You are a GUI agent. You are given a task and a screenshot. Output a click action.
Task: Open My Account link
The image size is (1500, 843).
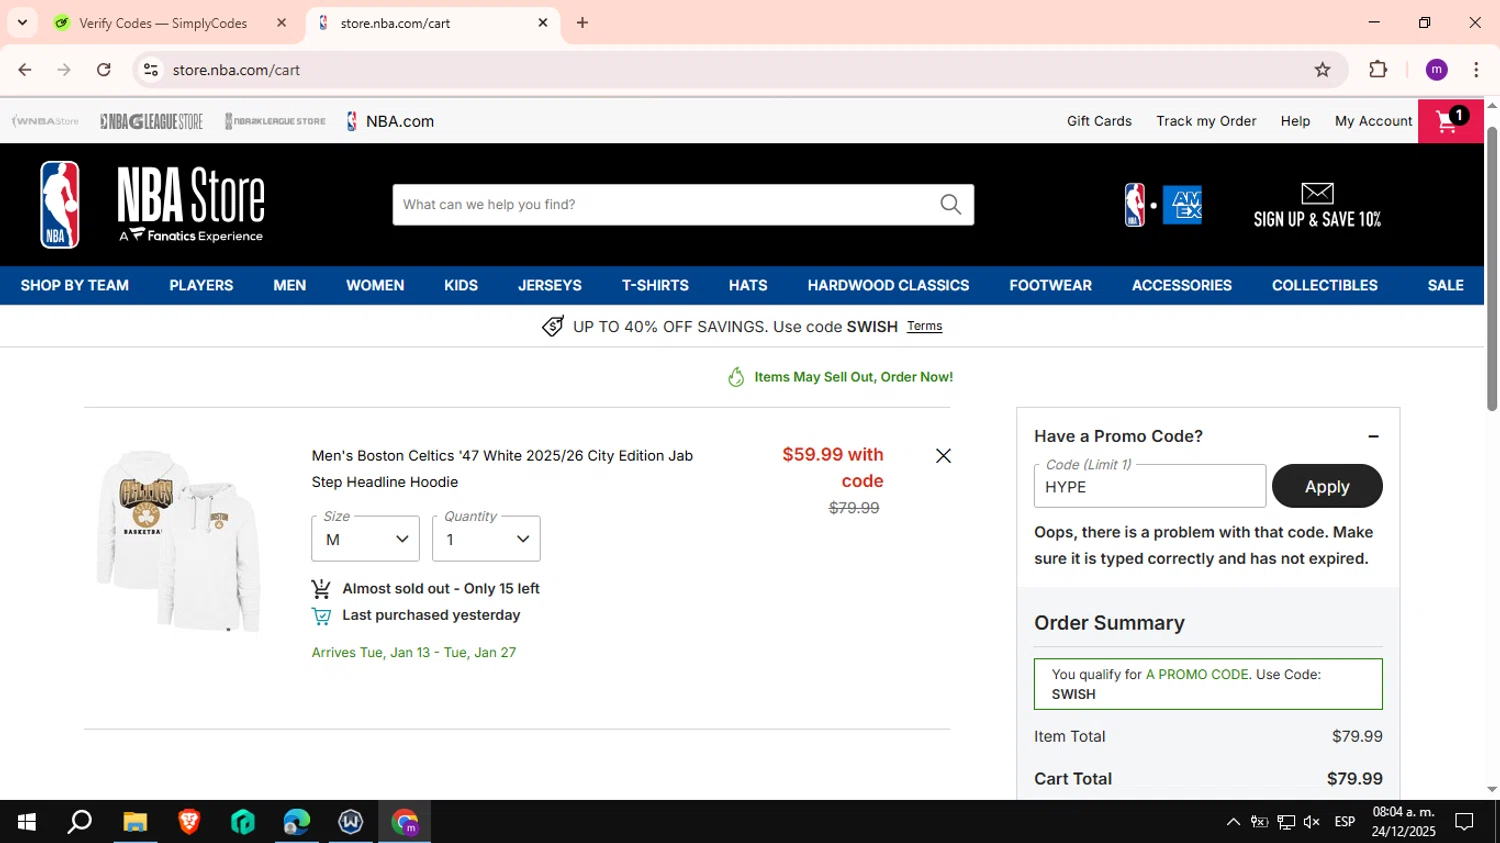click(x=1373, y=121)
